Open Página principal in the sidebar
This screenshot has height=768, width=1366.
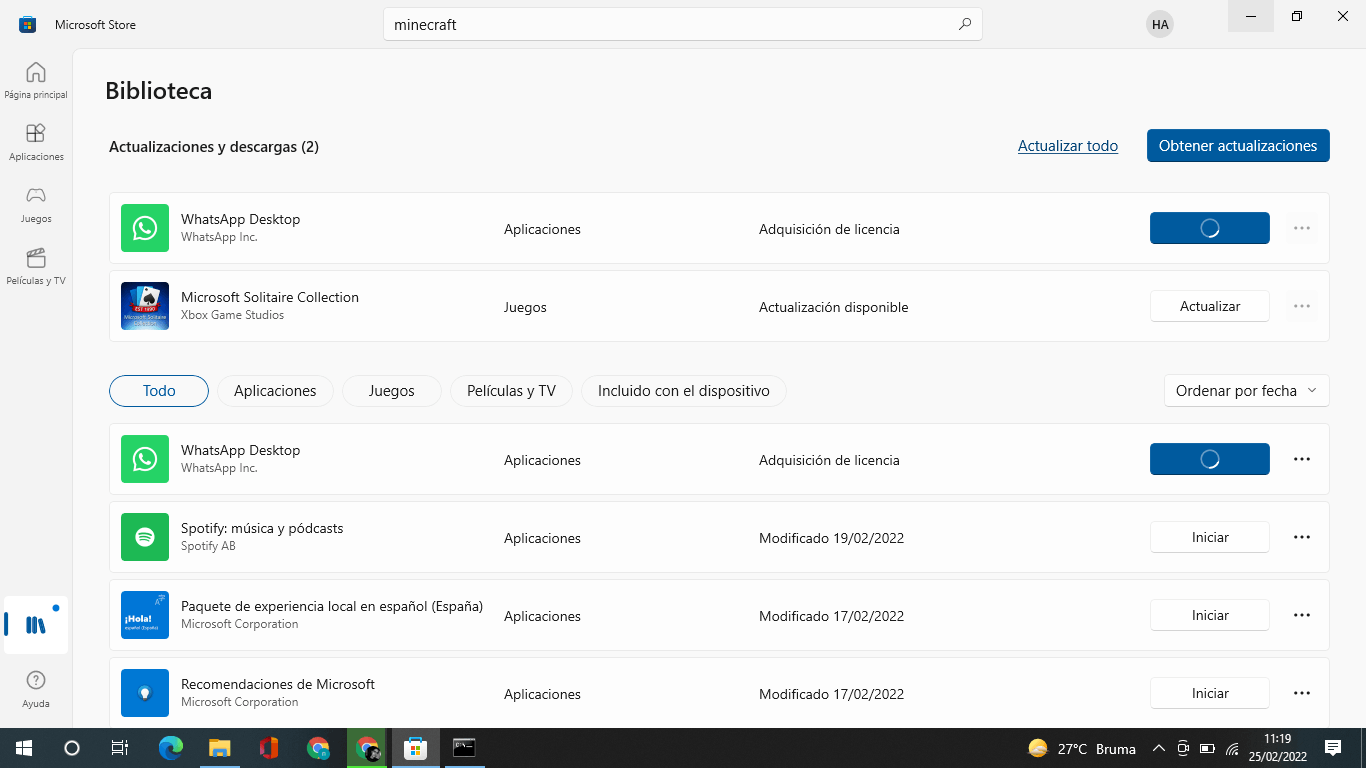coord(36,81)
